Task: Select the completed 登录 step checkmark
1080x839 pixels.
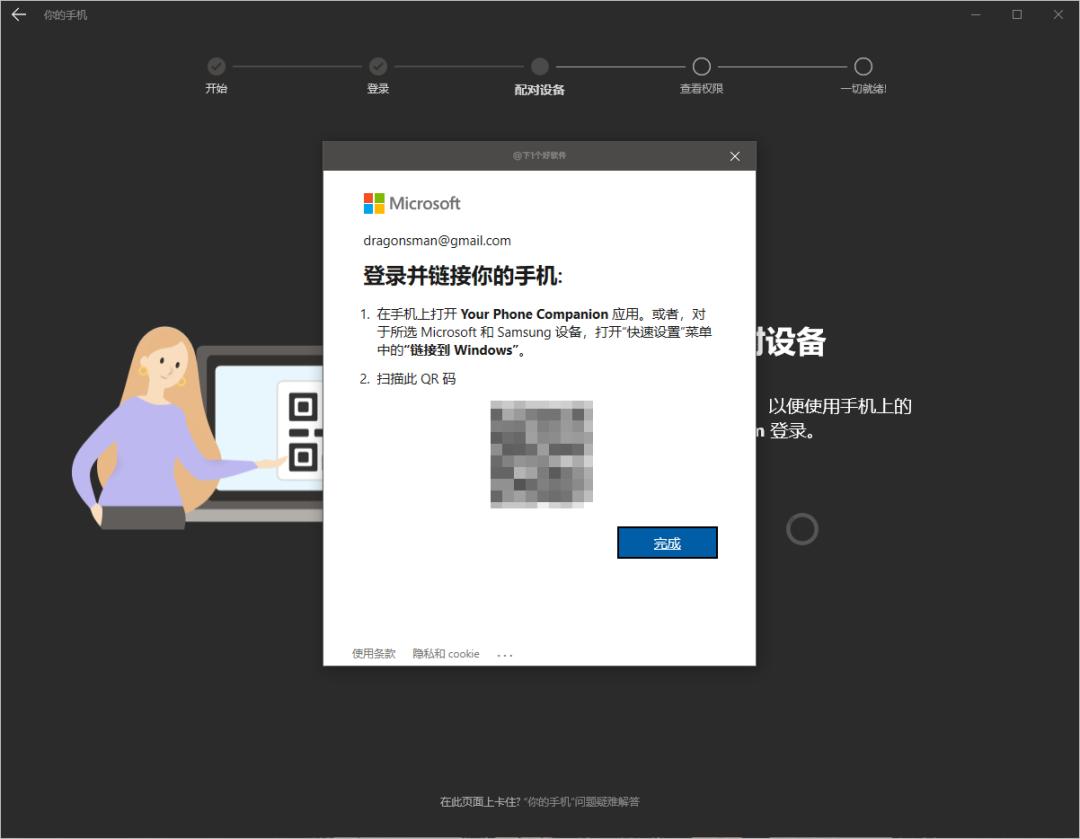Action: coord(378,68)
